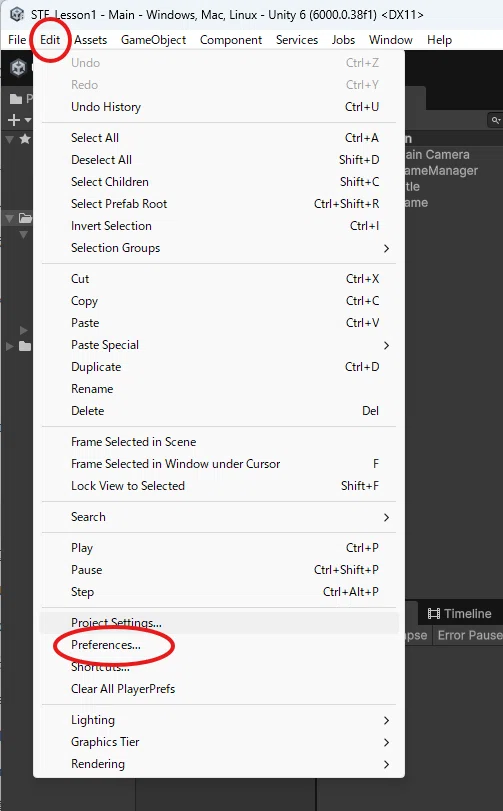Open the File menu
This screenshot has width=503, height=811.
click(17, 40)
